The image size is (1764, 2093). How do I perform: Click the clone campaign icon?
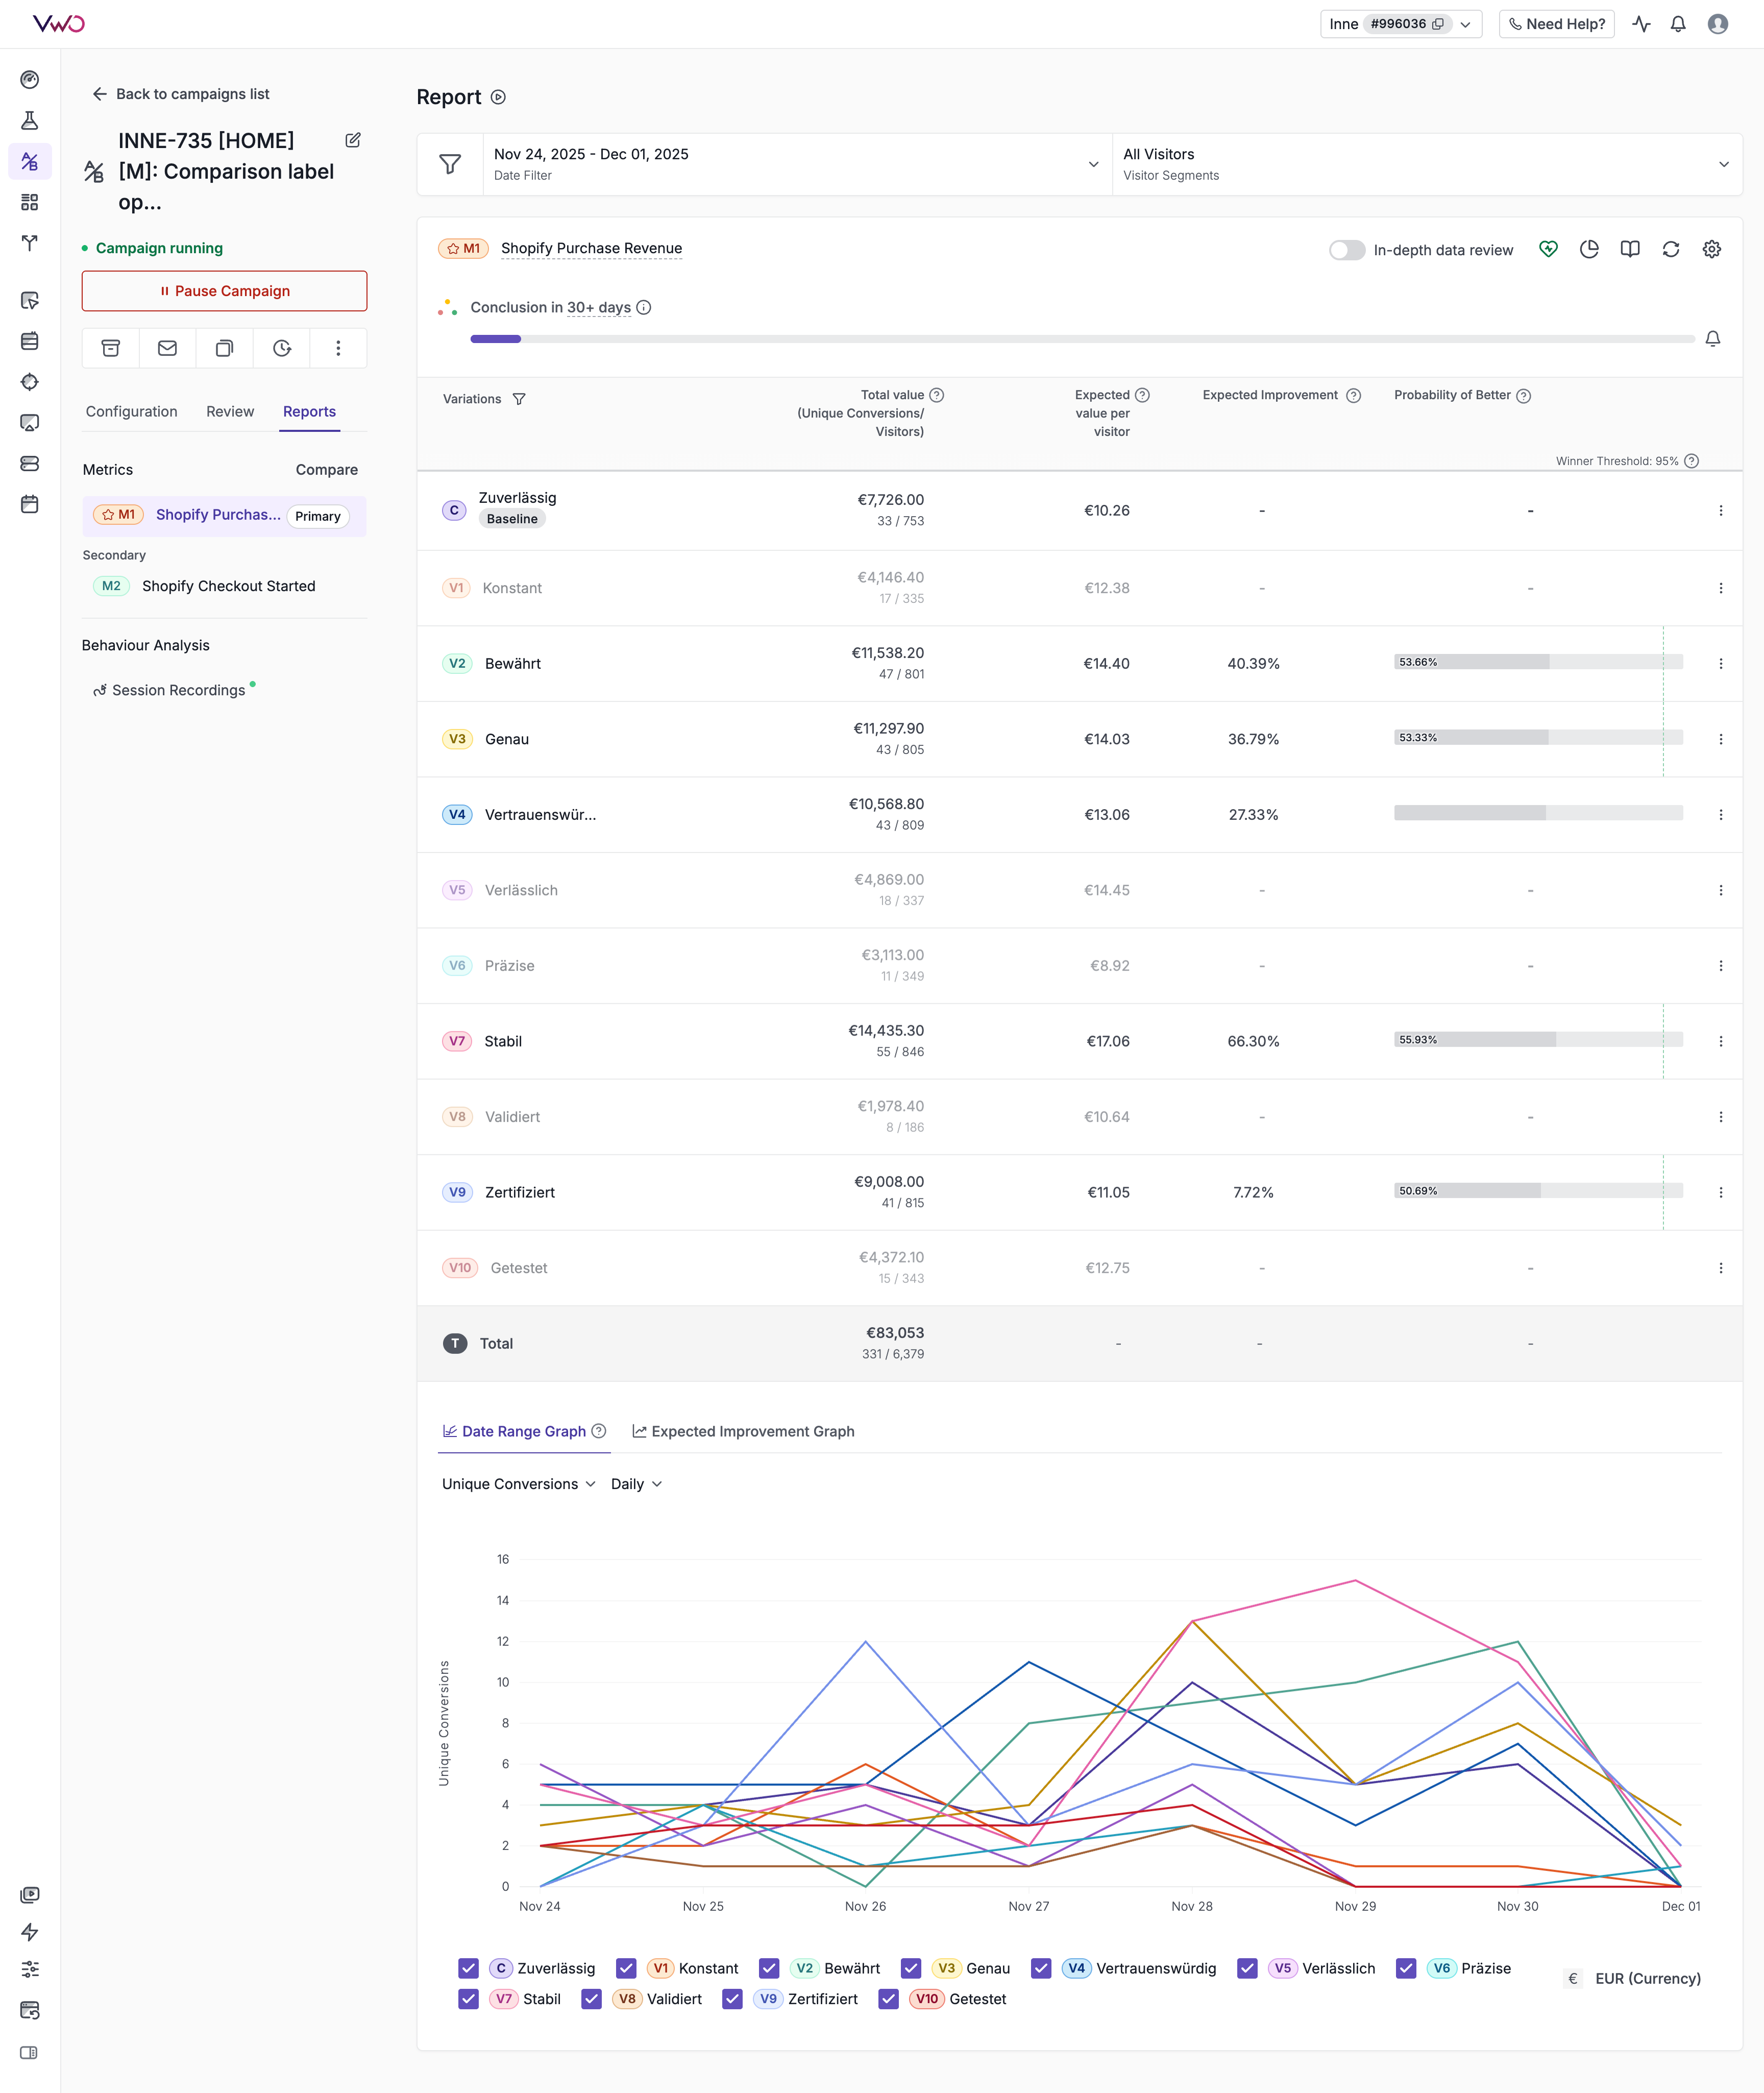225,348
